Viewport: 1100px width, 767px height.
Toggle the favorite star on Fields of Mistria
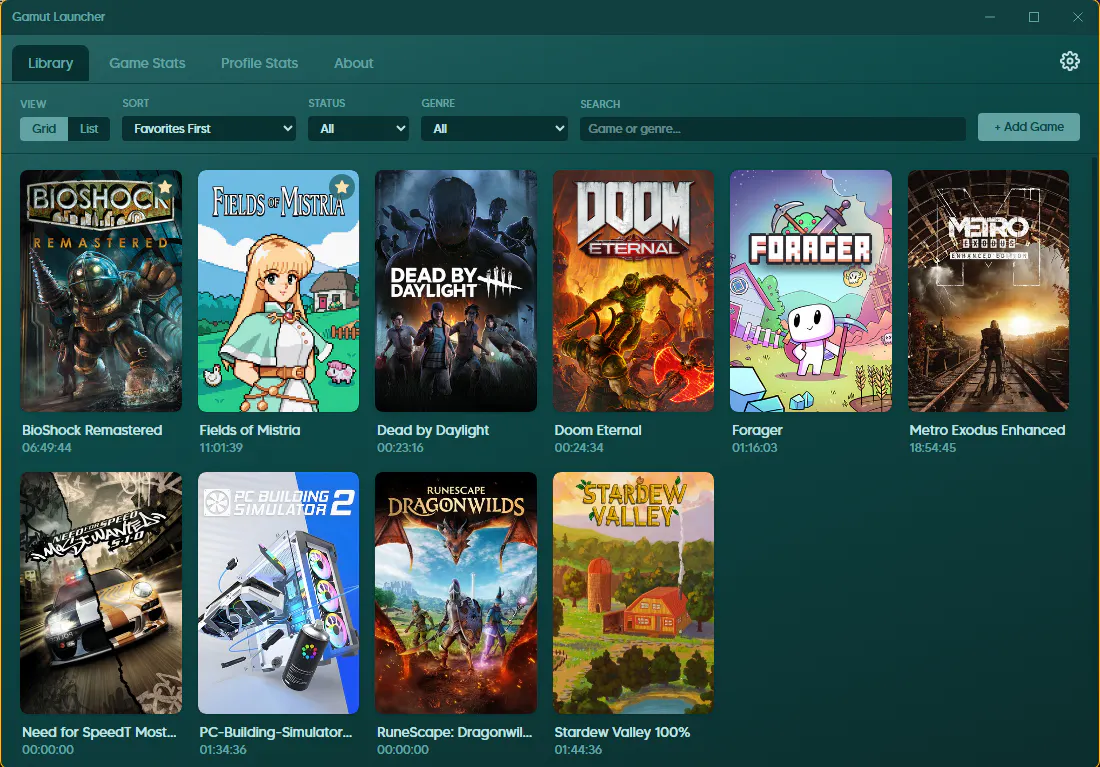[x=342, y=187]
